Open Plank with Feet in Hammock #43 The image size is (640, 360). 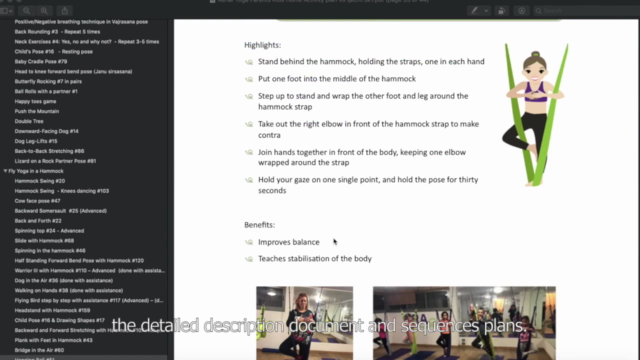[x=53, y=340]
